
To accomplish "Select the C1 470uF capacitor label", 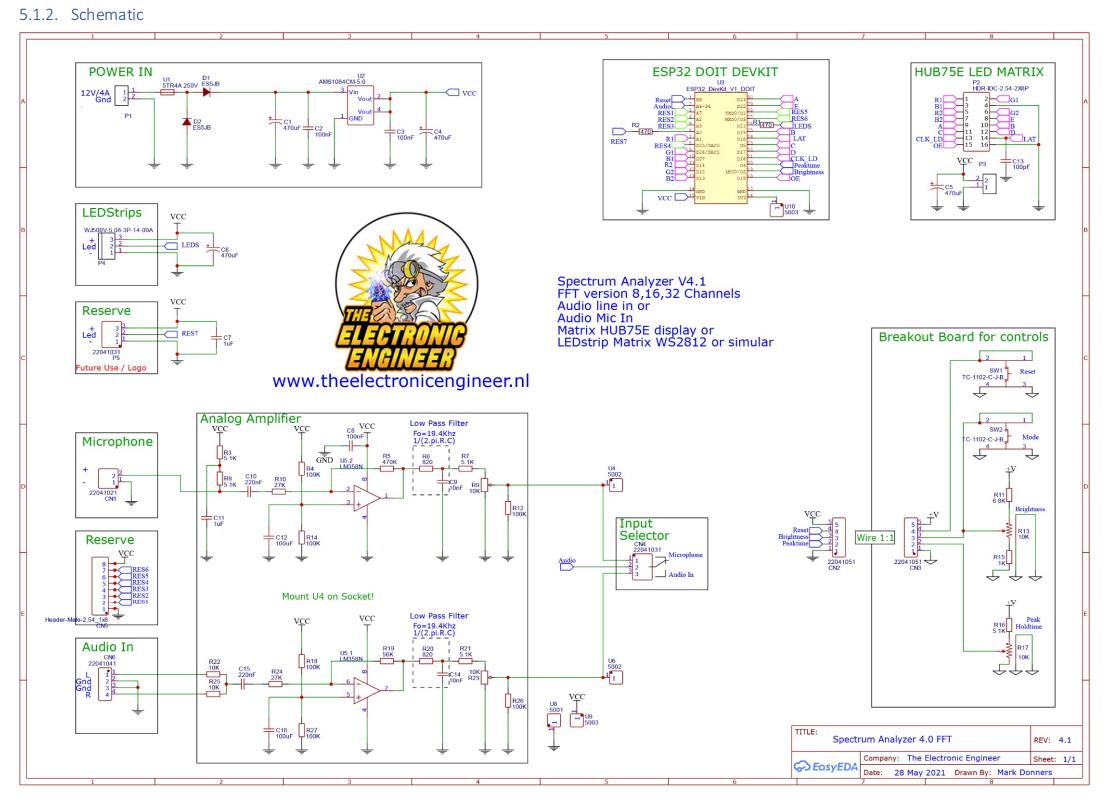I will 291,125.
